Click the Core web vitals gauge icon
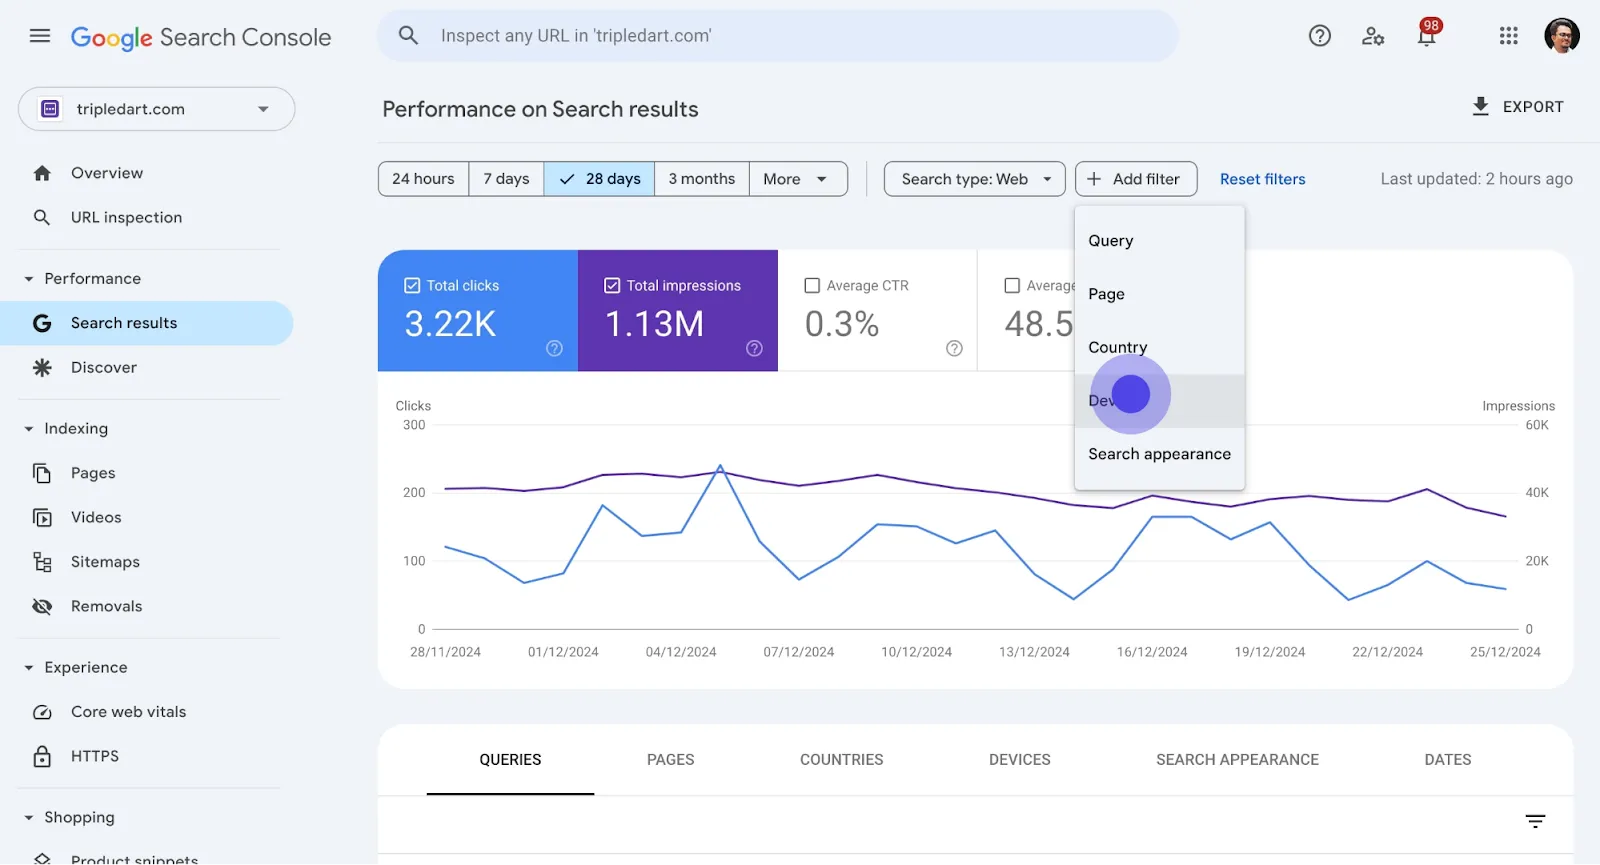The height and width of the screenshot is (865, 1600). click(42, 712)
